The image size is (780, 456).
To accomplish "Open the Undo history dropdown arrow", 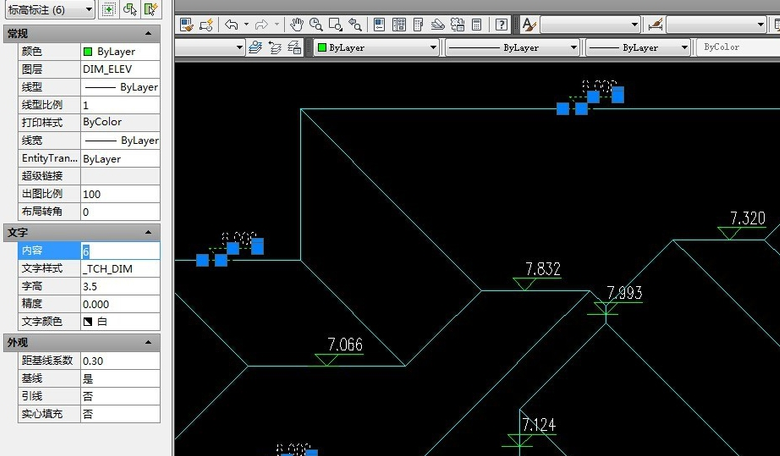I will [246, 24].
